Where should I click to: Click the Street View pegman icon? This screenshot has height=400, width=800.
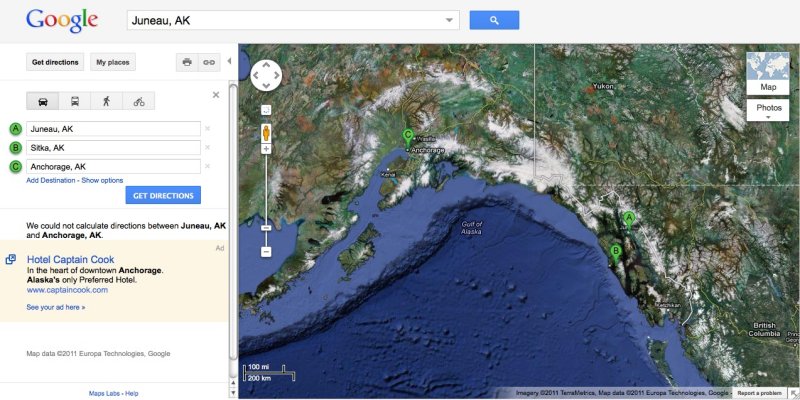click(x=266, y=133)
